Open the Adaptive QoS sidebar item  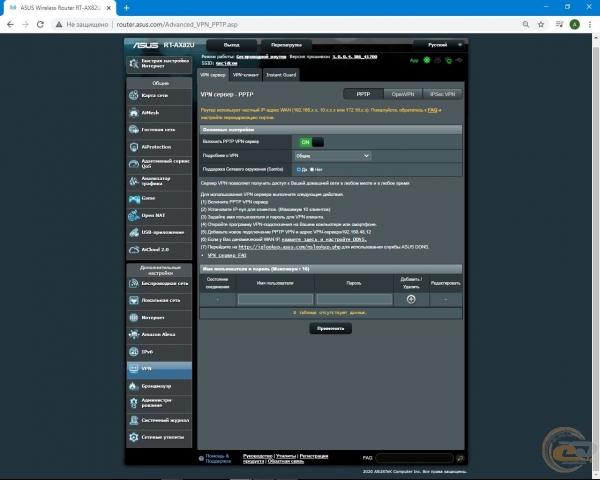pos(159,164)
